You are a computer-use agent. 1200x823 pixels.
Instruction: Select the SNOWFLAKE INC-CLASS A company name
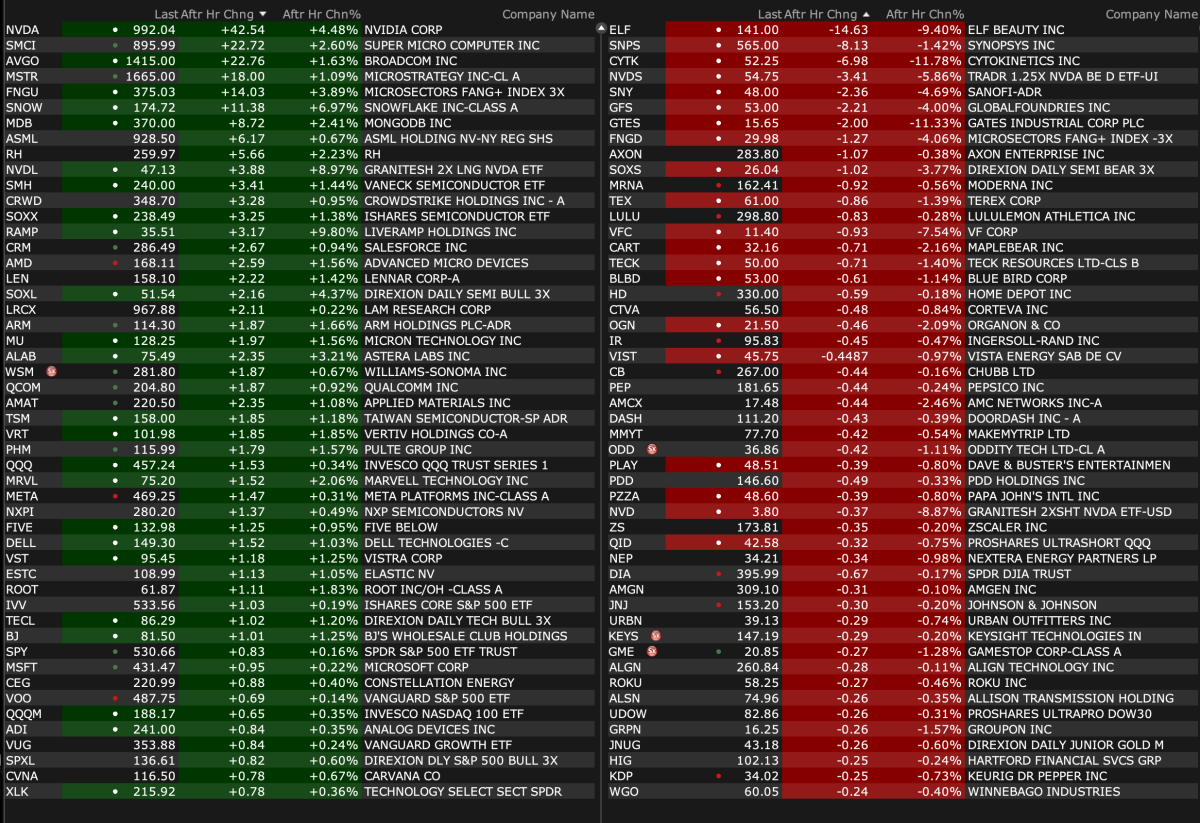coord(441,108)
